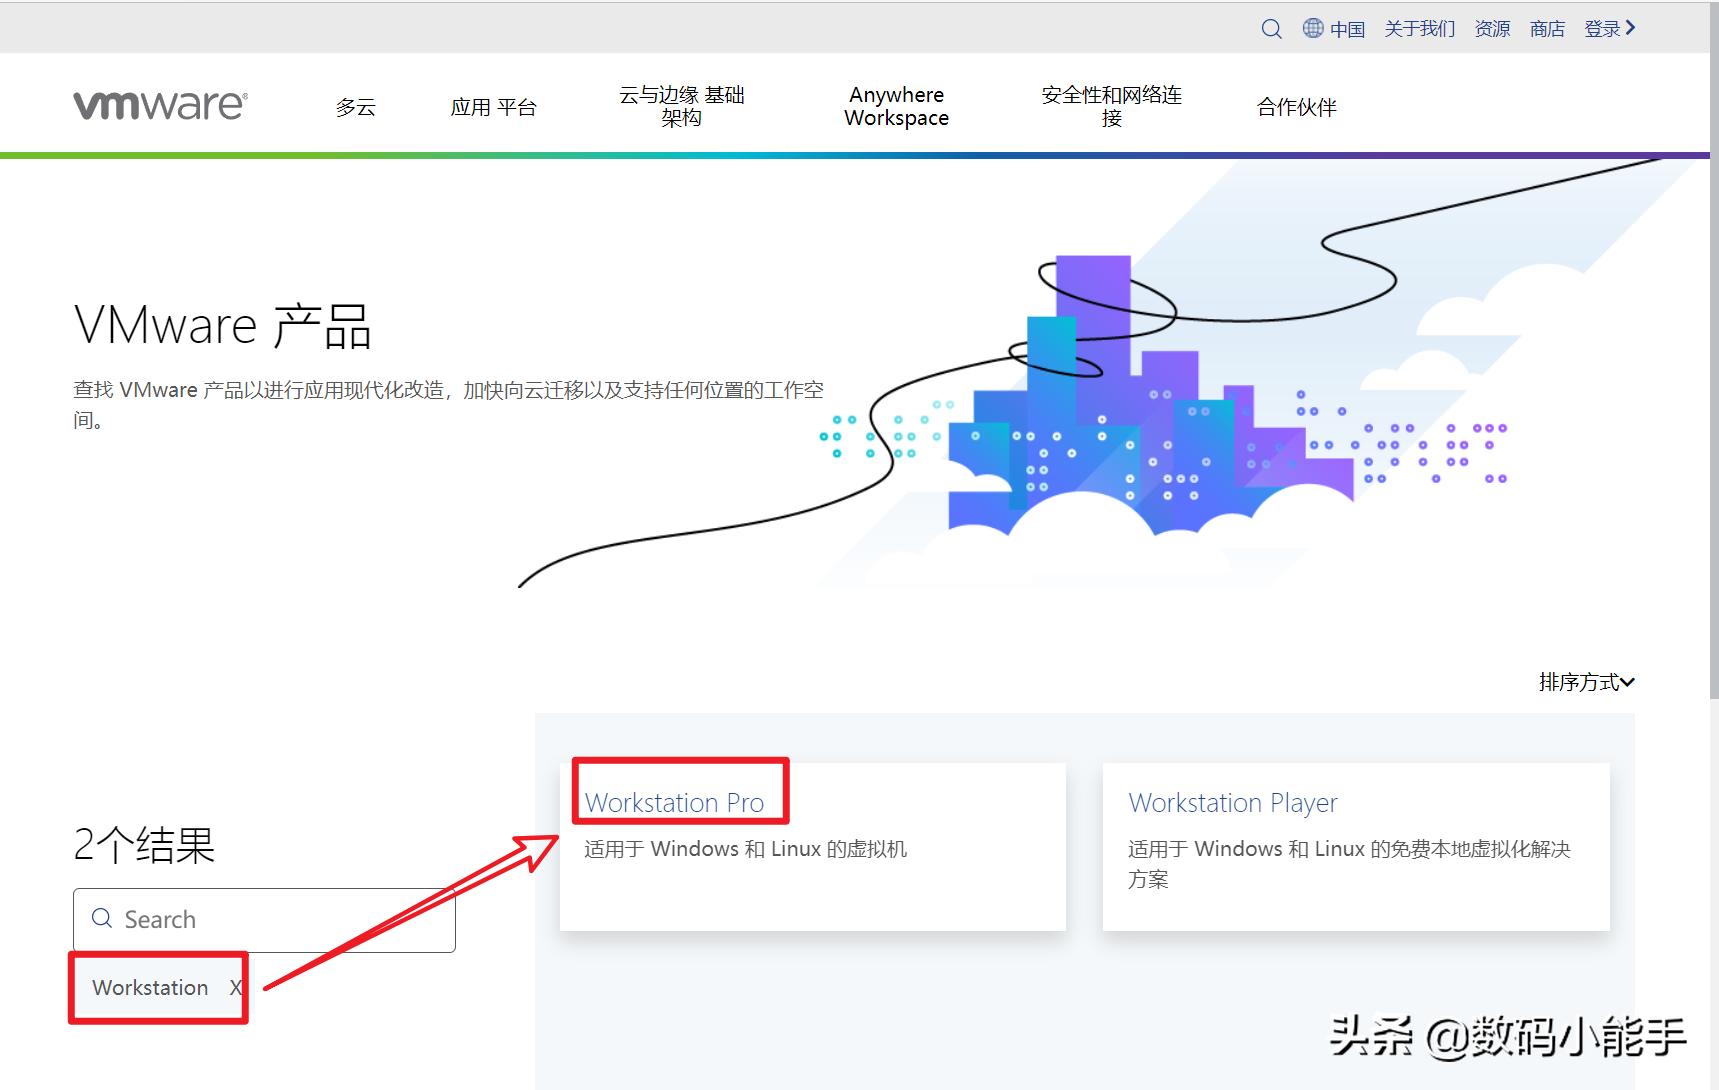
Task: Open the globe language selector icon
Action: 1313,27
